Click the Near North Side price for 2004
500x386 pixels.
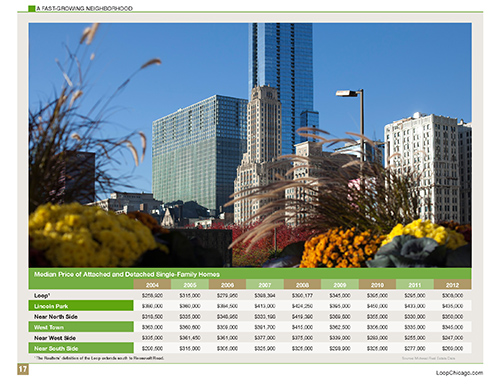(152, 317)
